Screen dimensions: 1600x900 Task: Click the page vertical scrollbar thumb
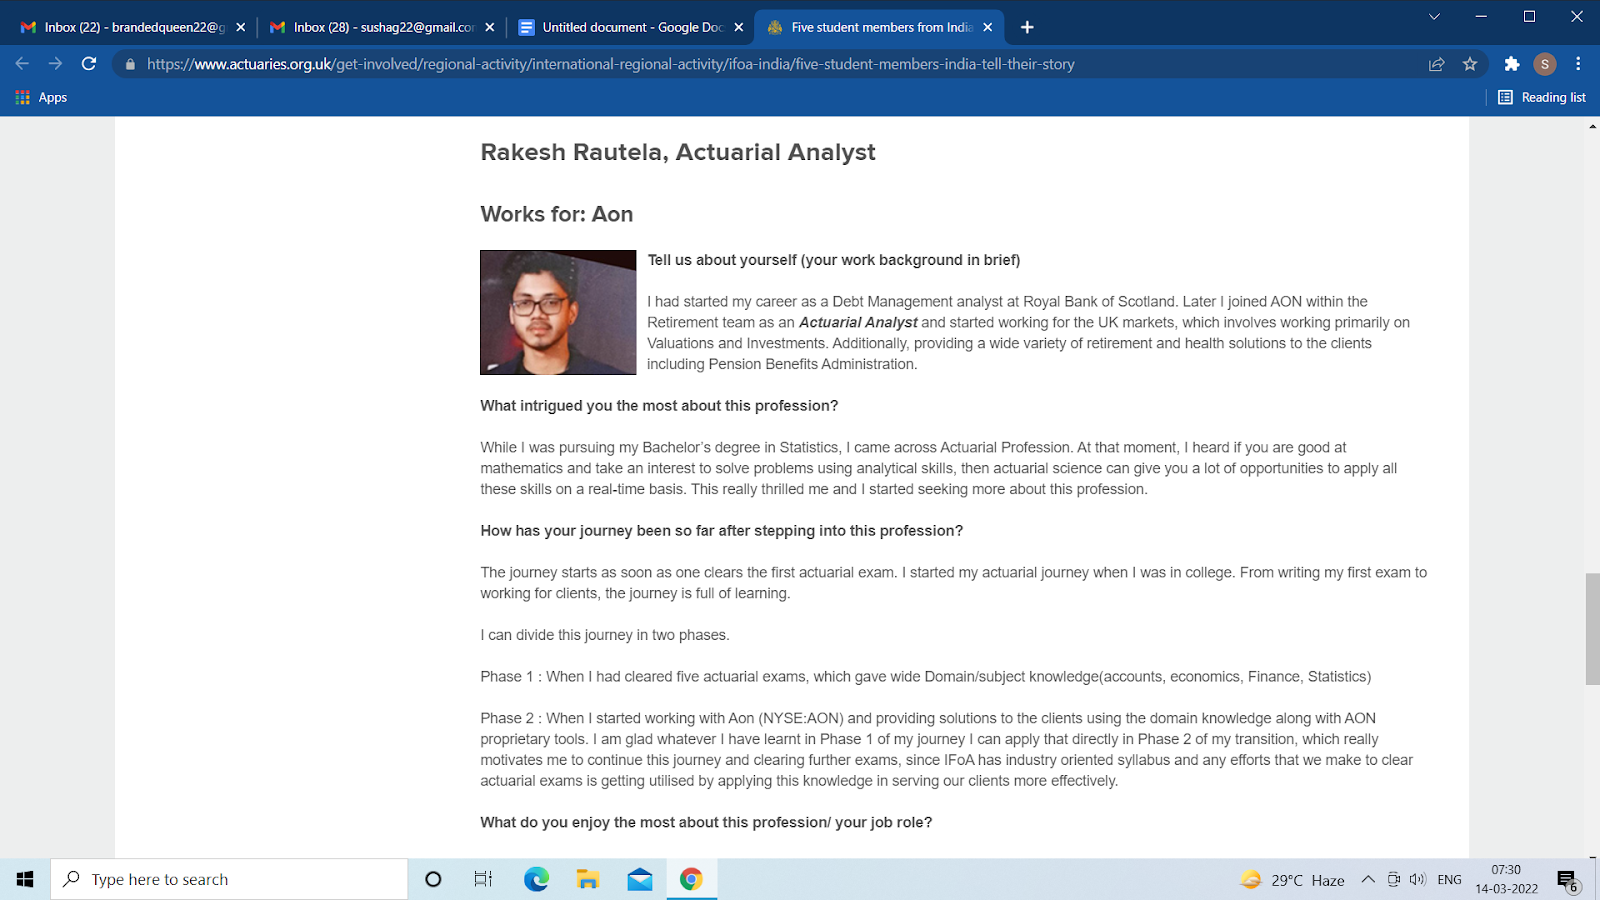[1592, 629]
